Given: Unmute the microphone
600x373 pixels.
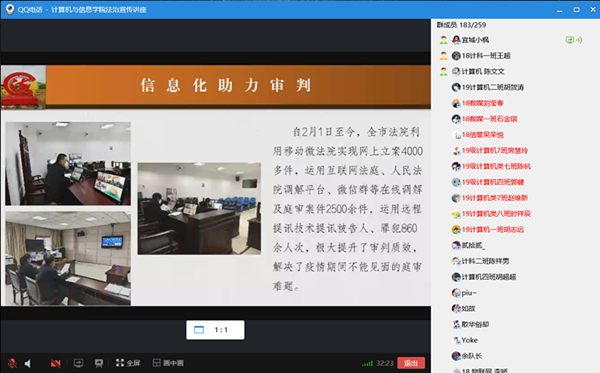Looking at the screenshot, I should [x=12, y=363].
